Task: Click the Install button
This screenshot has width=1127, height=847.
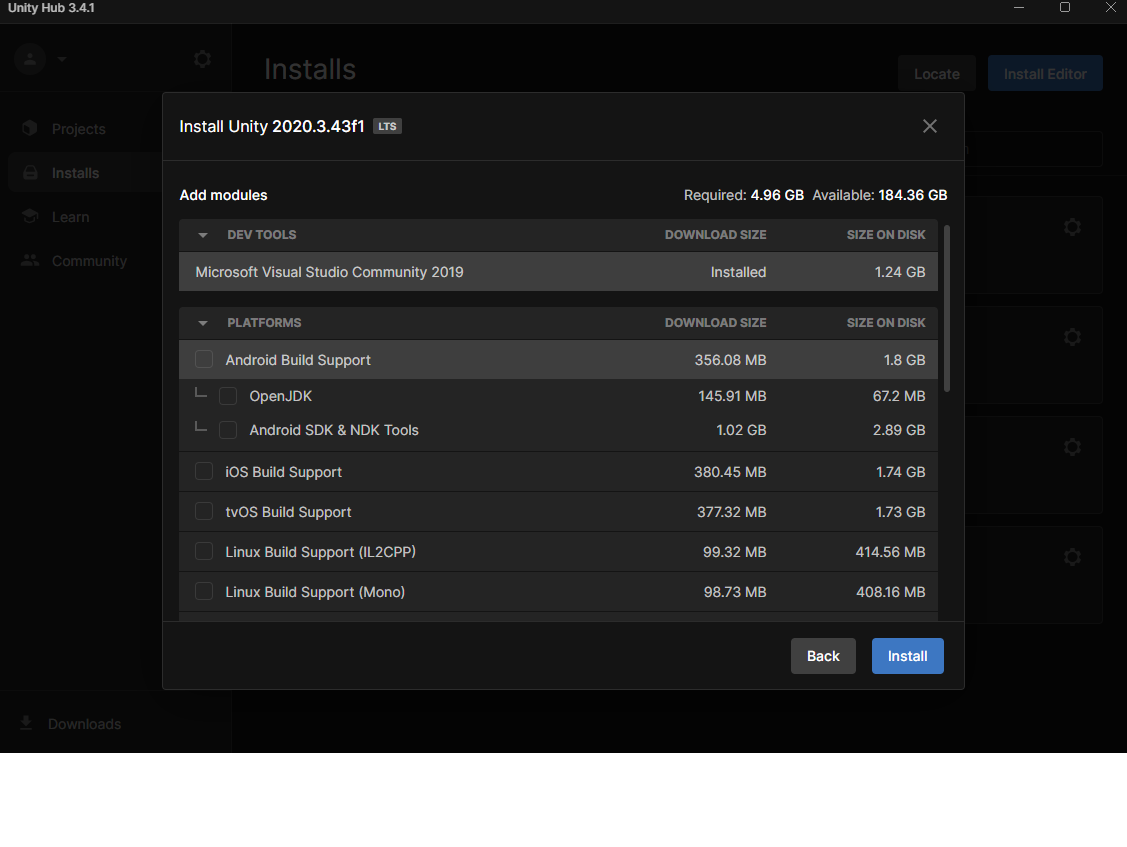Action: (x=907, y=656)
